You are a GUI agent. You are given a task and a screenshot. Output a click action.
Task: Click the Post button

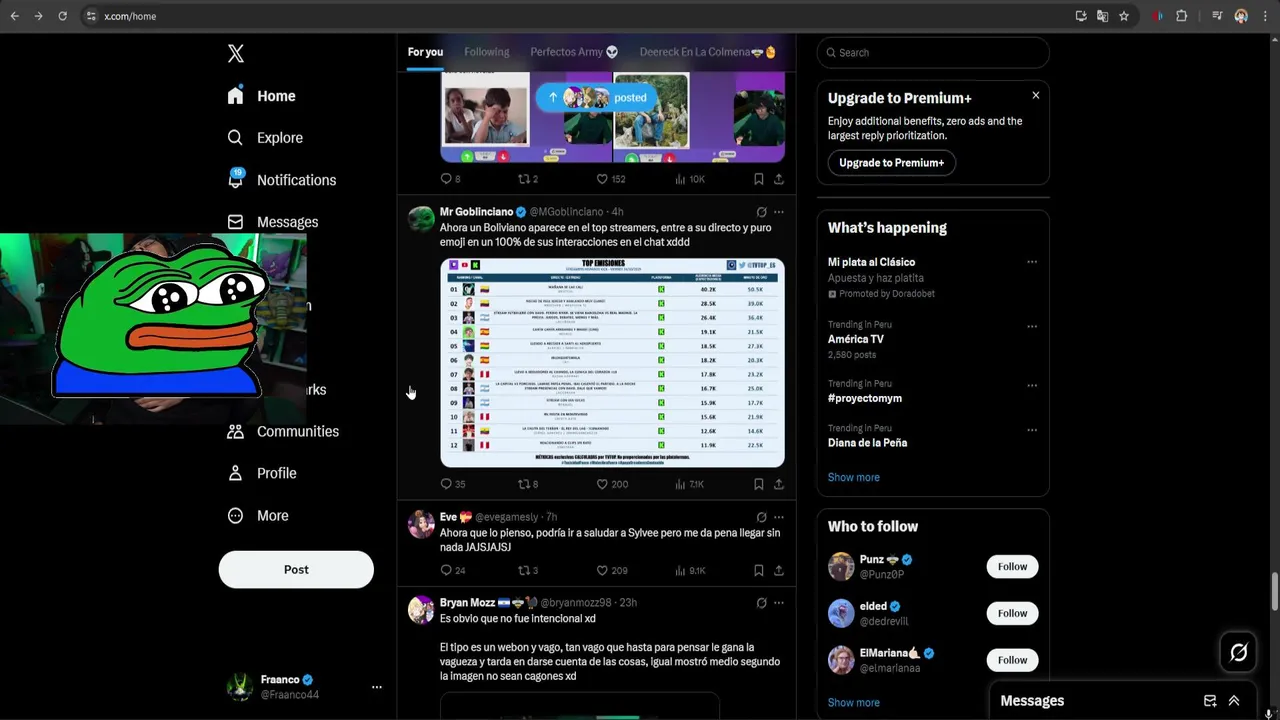click(x=296, y=570)
